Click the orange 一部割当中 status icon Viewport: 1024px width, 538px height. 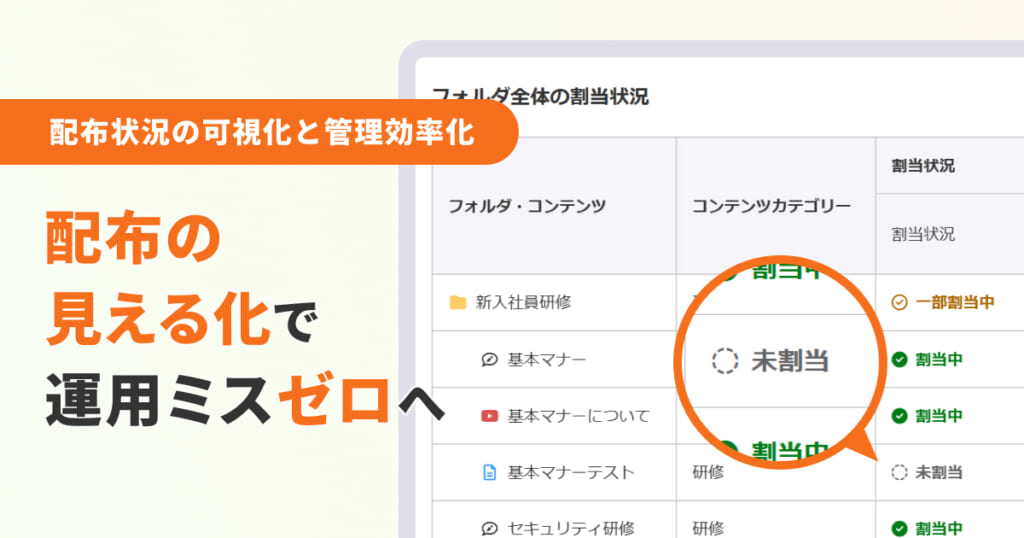click(x=899, y=302)
